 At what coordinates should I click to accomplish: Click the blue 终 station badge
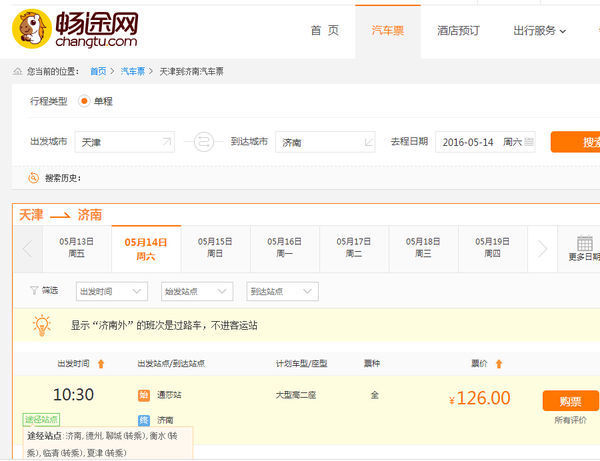point(144,420)
